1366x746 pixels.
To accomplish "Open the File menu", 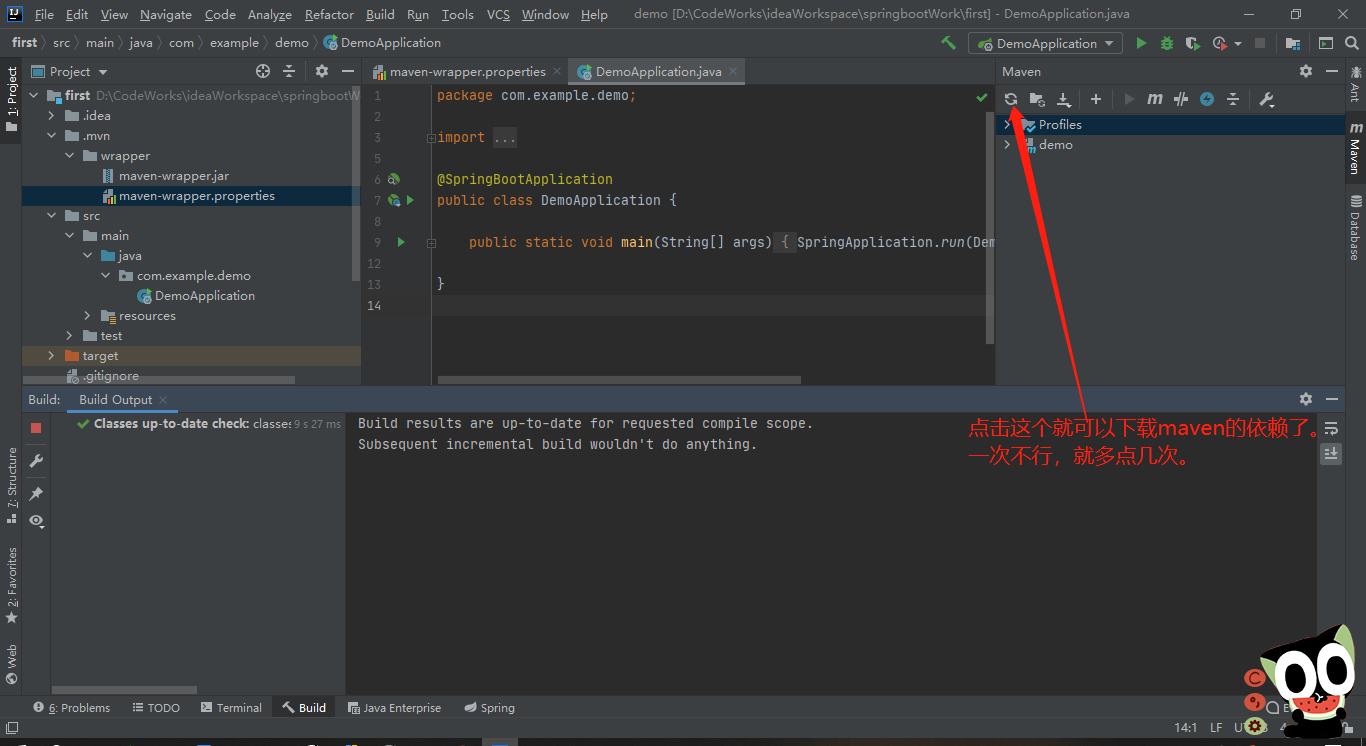I will point(44,14).
